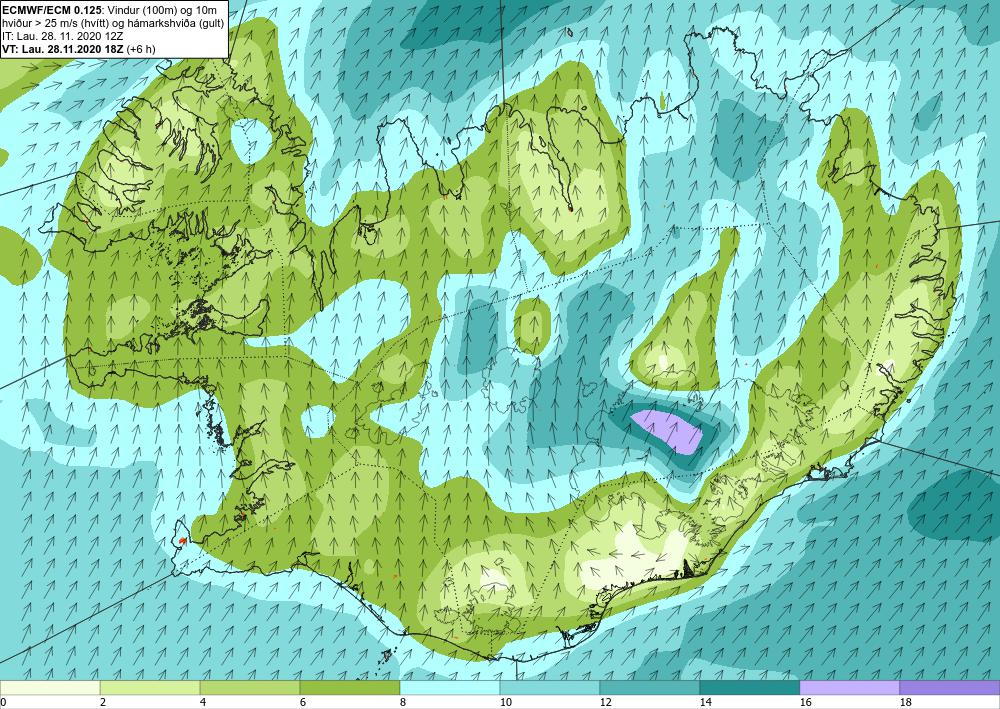Choose the 10–12 m/s light teal legend swatch
This screenshot has width=1000, height=709.
(550, 688)
